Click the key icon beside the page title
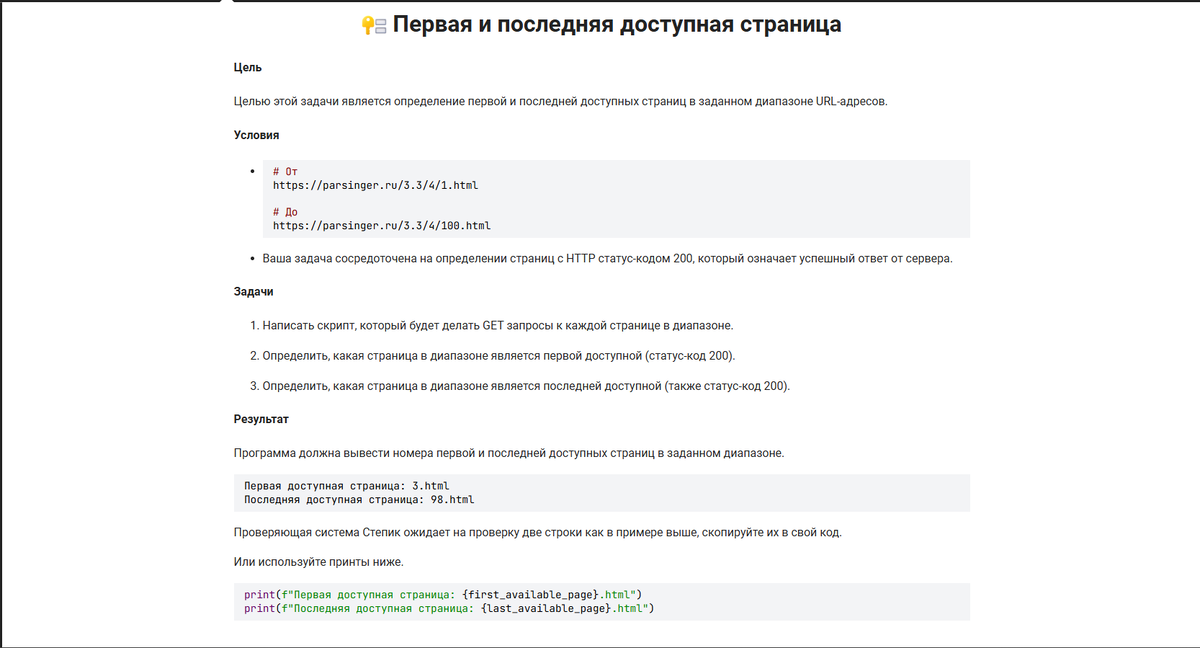The height and width of the screenshot is (648, 1200). pyautogui.click(x=373, y=26)
